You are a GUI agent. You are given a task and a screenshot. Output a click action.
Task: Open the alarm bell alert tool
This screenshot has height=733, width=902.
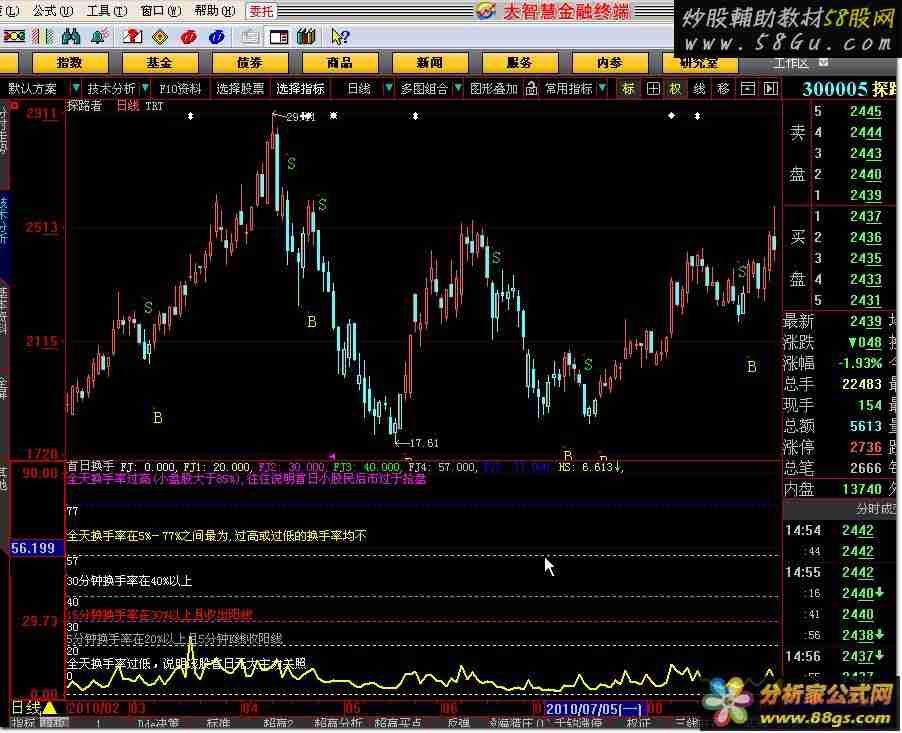(x=100, y=37)
